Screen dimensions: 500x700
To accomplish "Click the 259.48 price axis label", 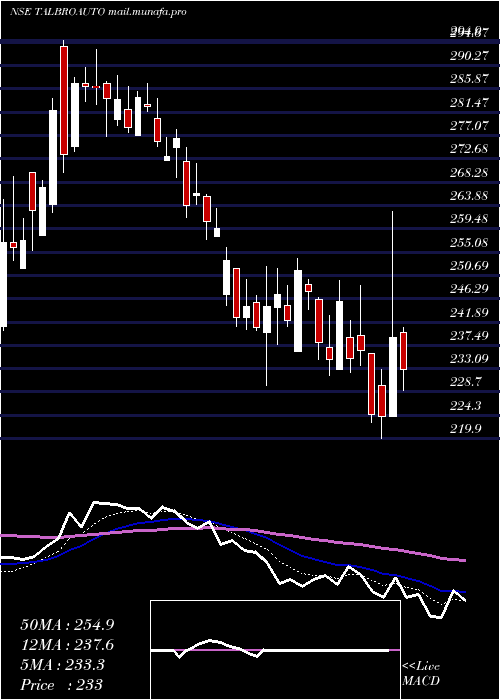I will (469, 219).
